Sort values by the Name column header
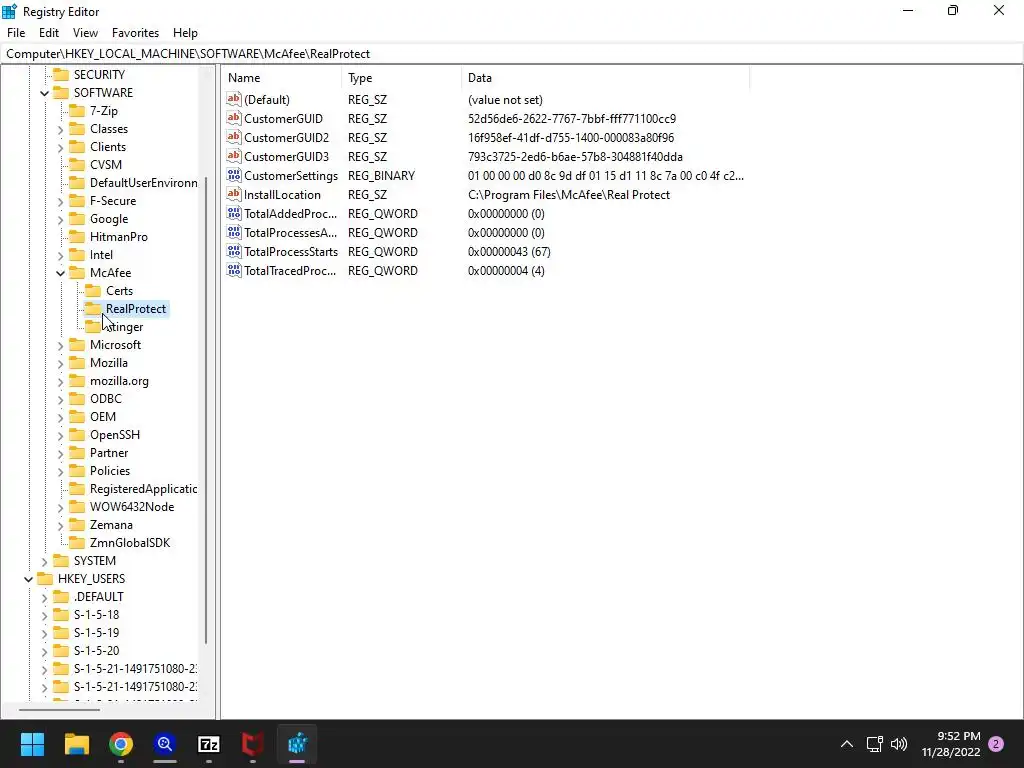 coord(282,78)
